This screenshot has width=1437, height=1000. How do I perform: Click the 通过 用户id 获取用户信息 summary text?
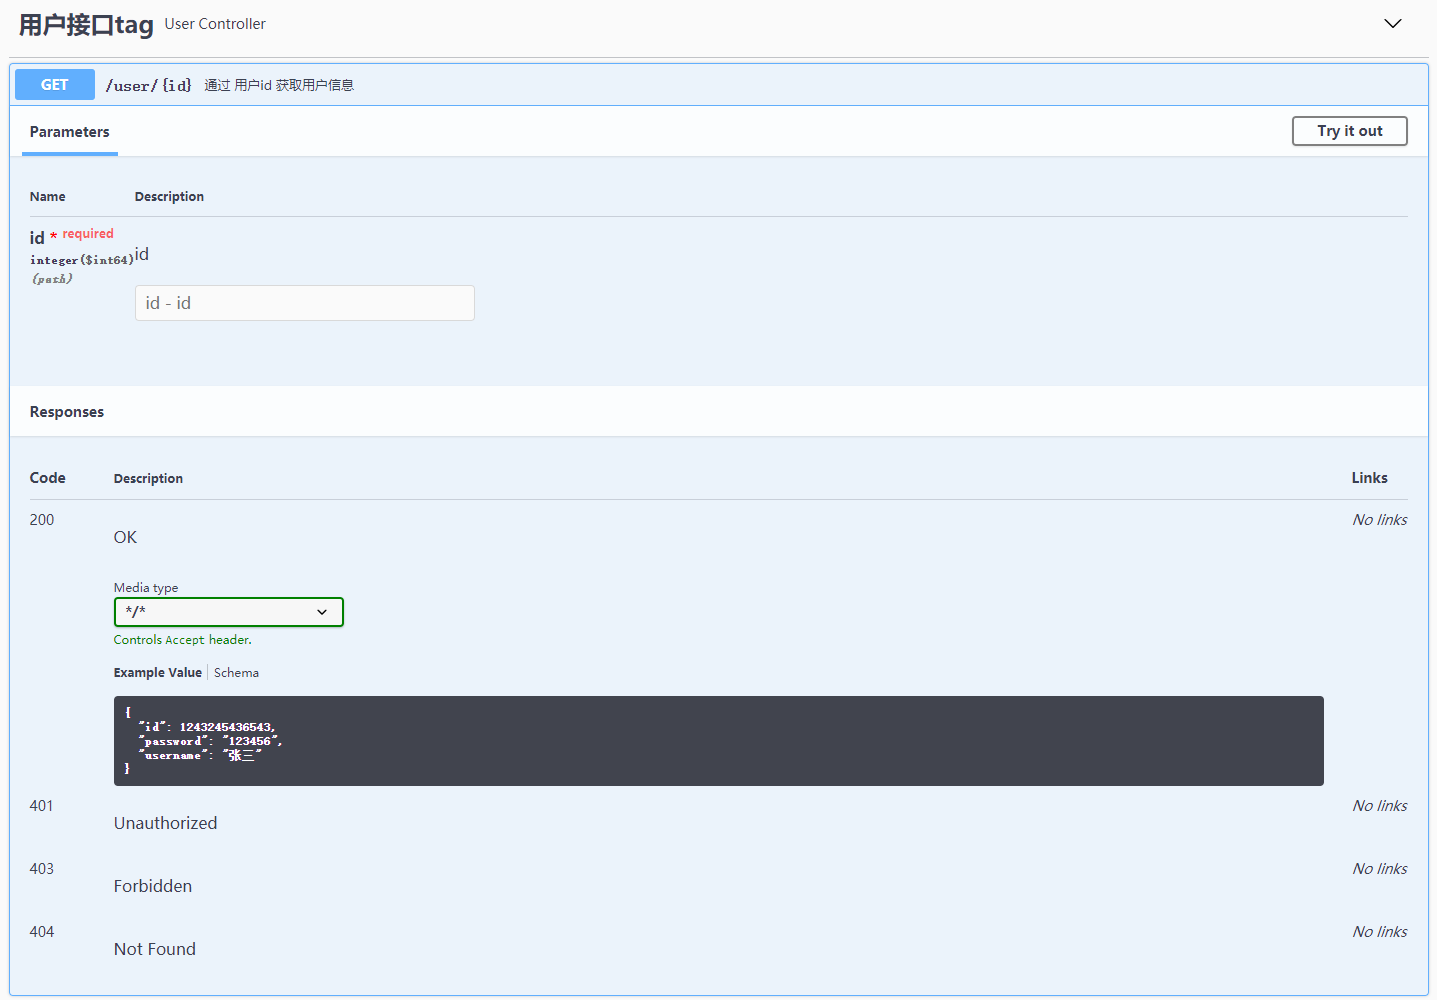279,85
